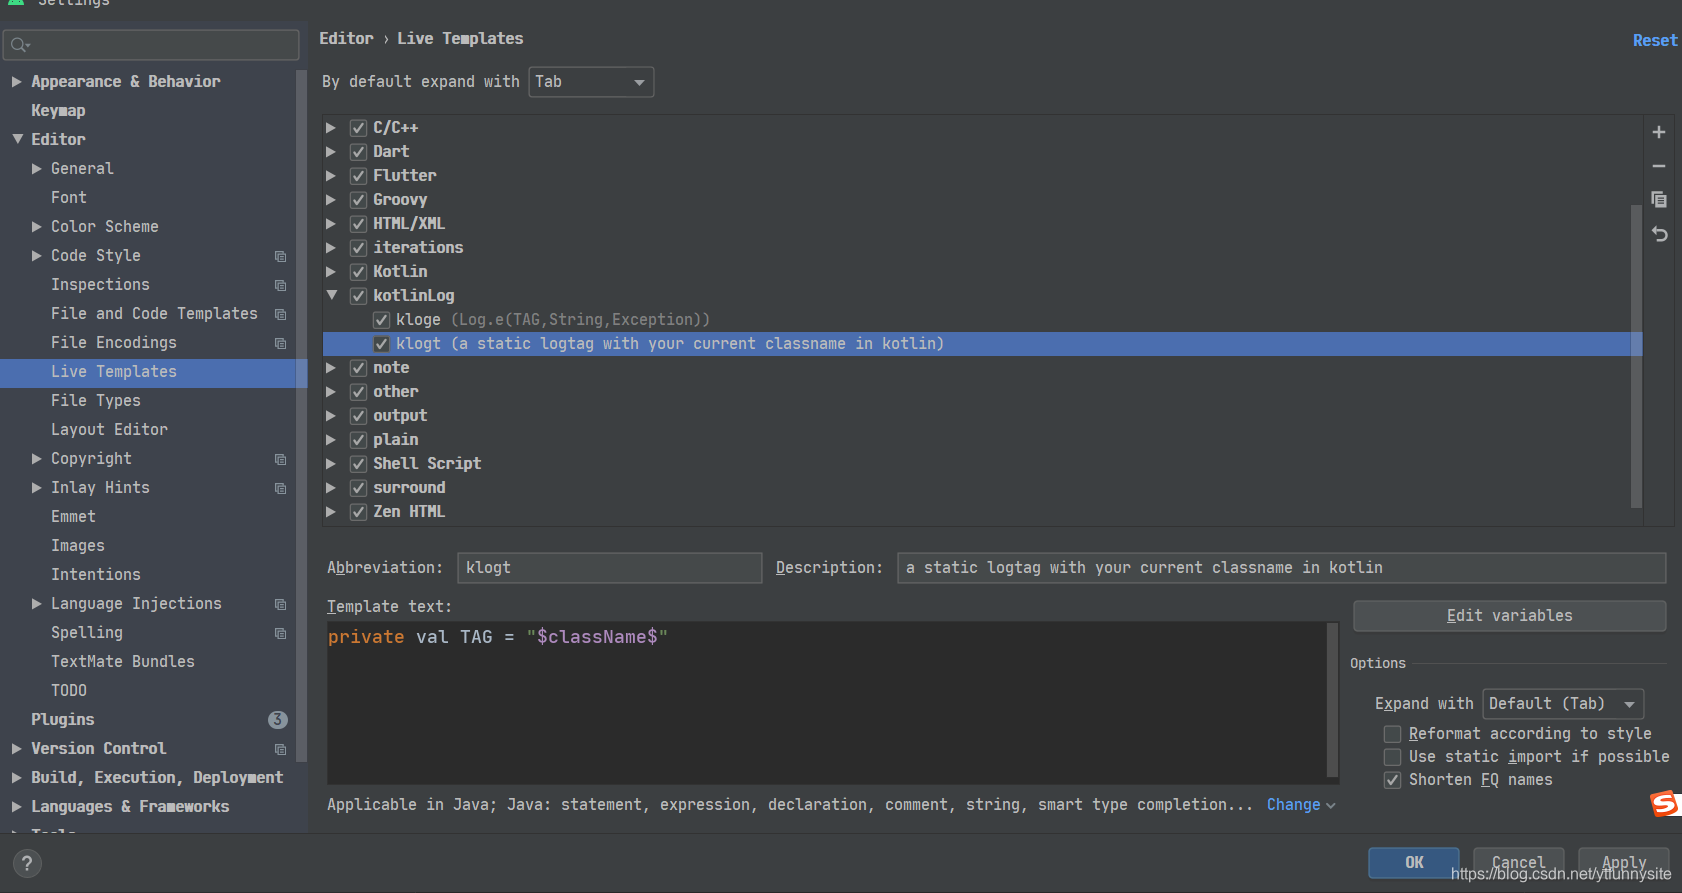Collapse the Editor settings section
Screen dimensions: 1682x893
click(17, 140)
